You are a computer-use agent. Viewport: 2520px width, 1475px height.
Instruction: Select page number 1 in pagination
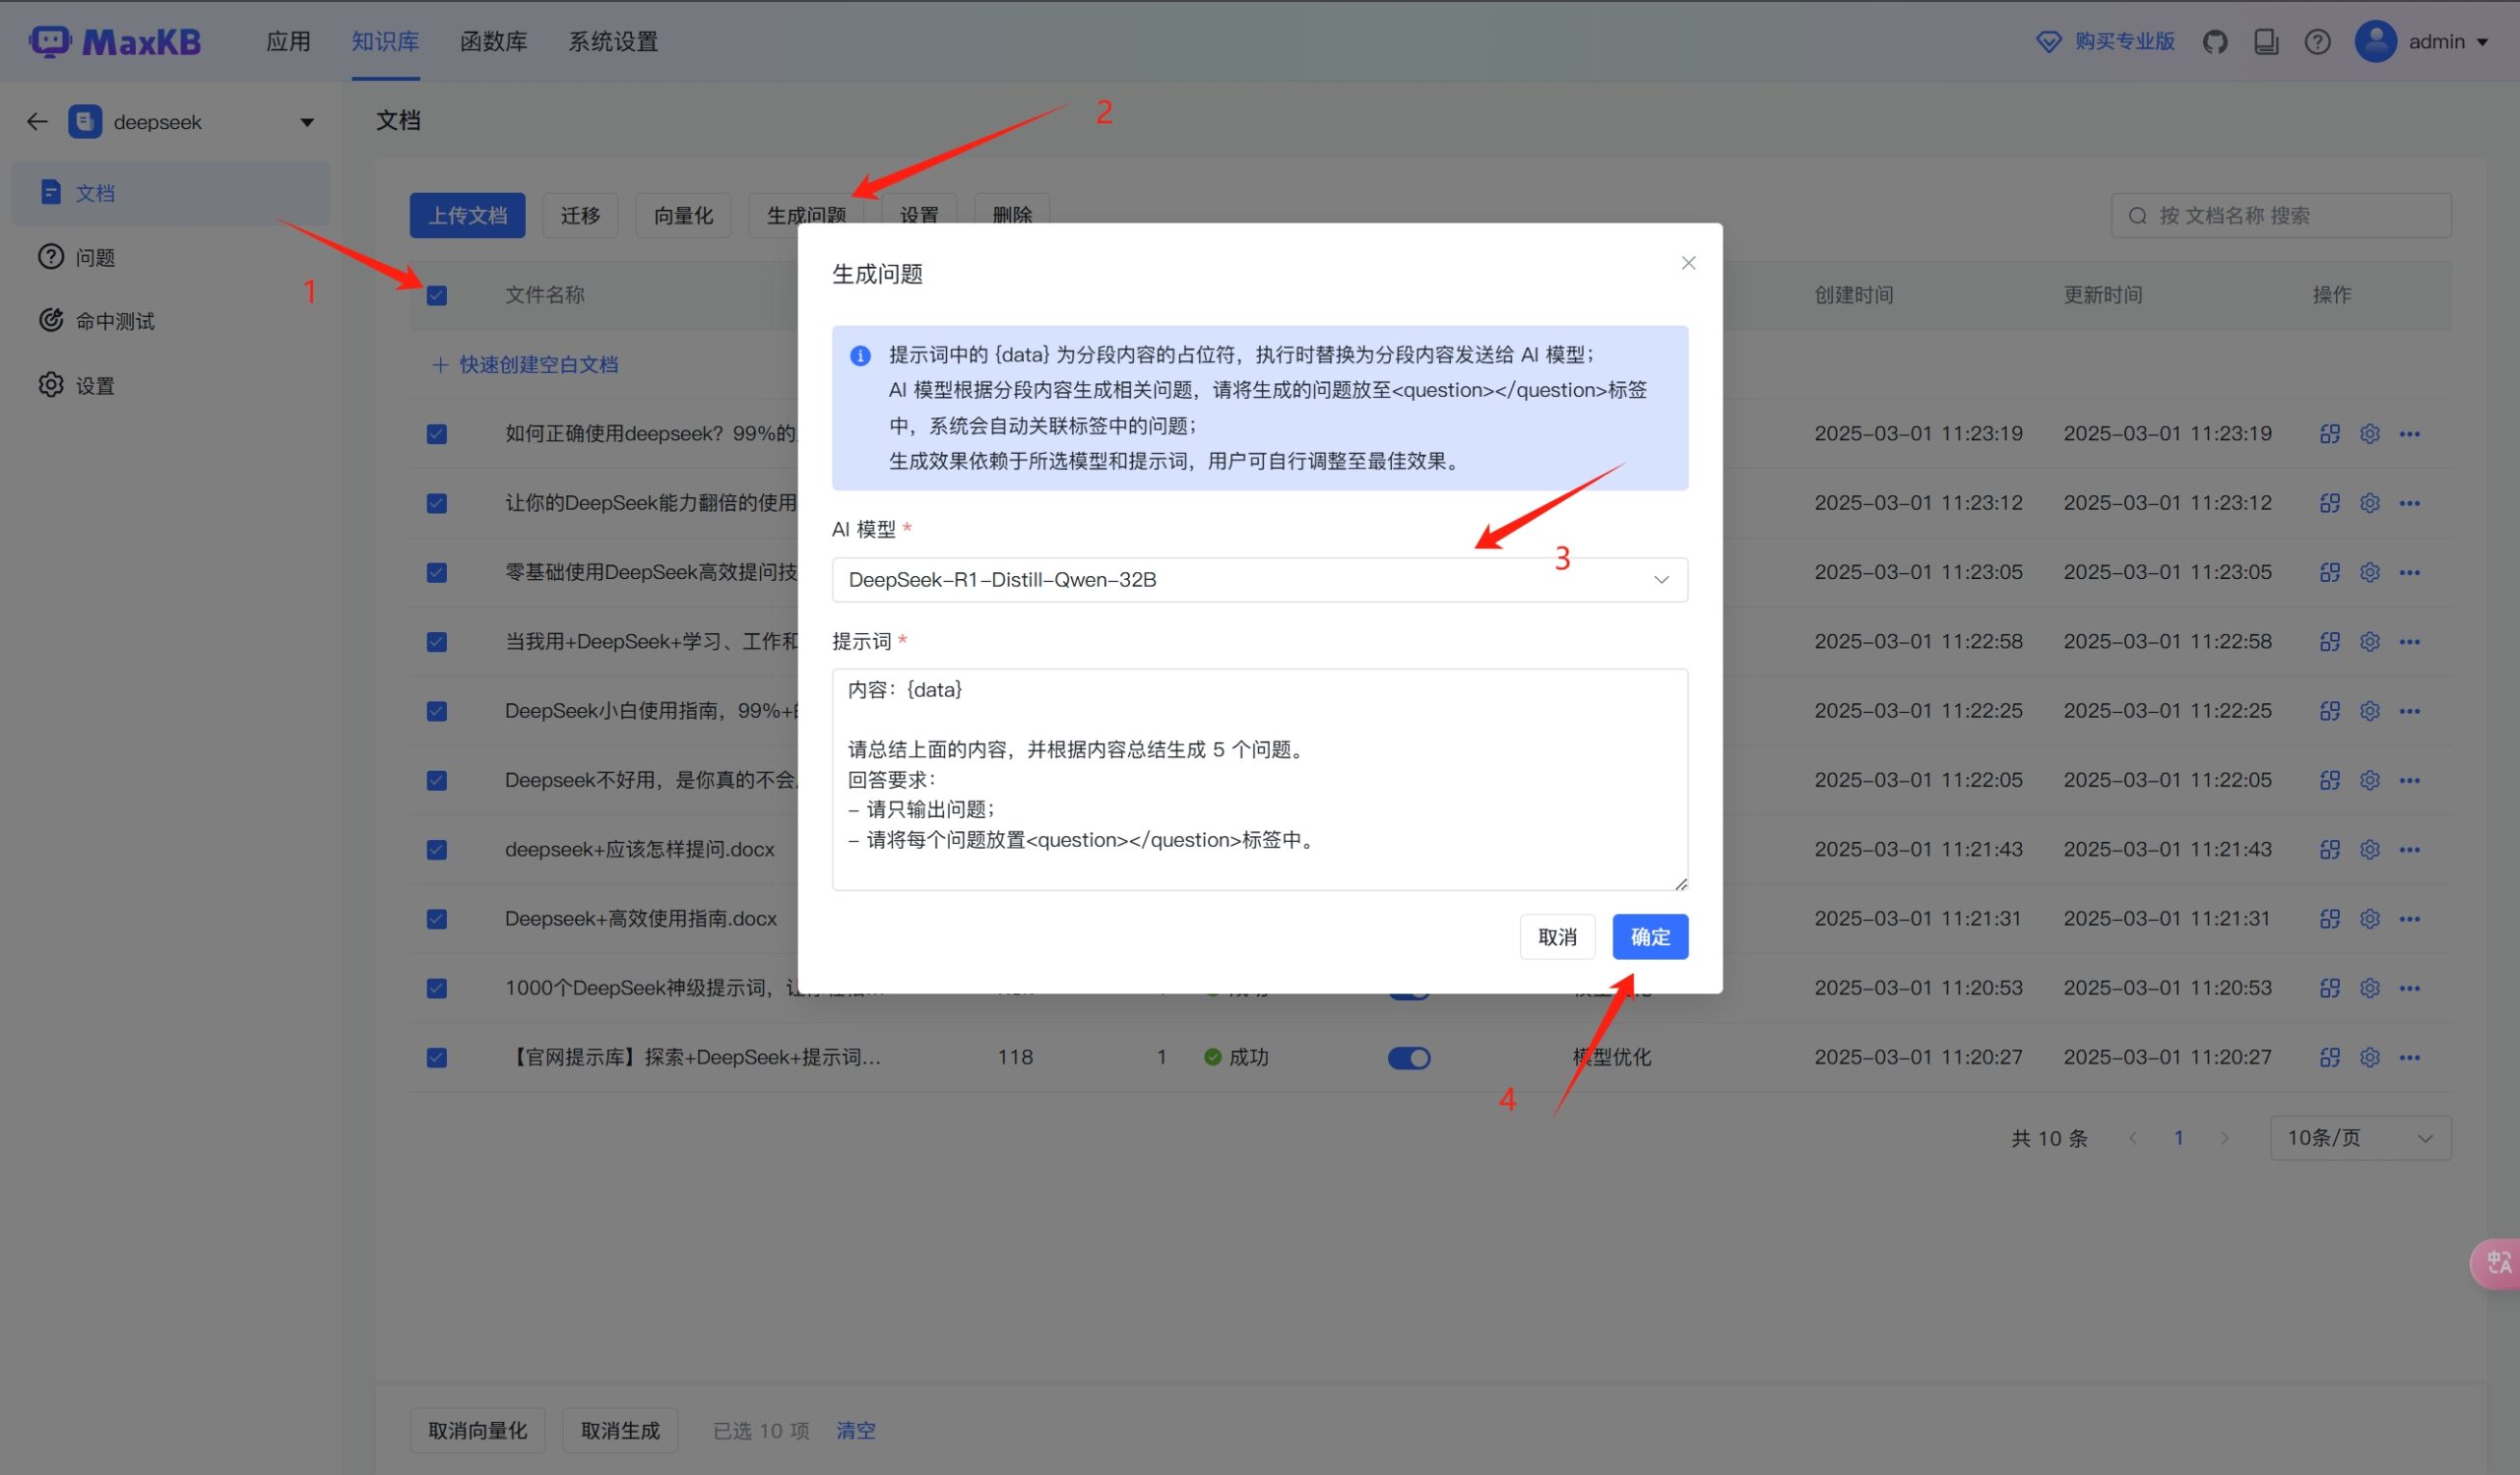tap(2178, 1138)
